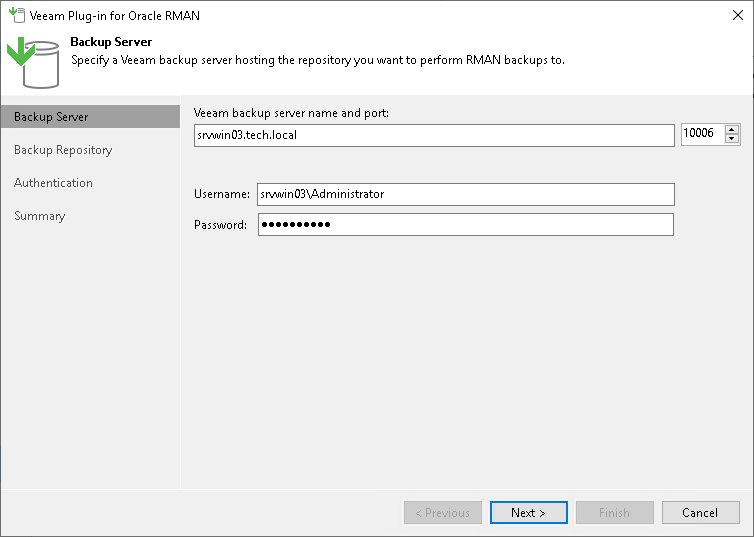Click the 'Veeam backup server name and port:' label
Viewport: 754px width, 537px height.
(291, 113)
